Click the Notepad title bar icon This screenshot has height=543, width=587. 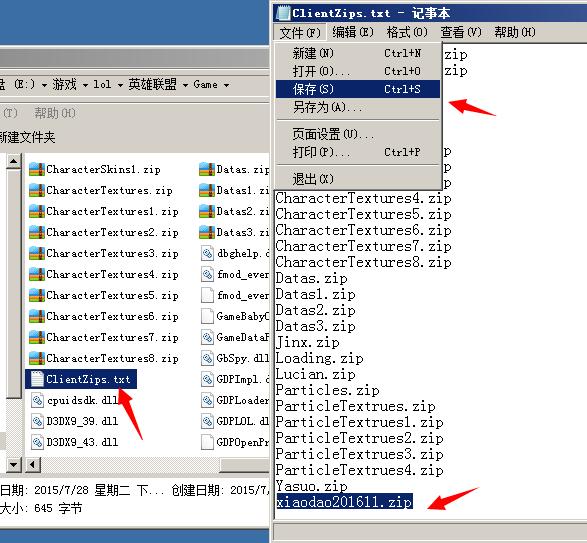tap(283, 13)
